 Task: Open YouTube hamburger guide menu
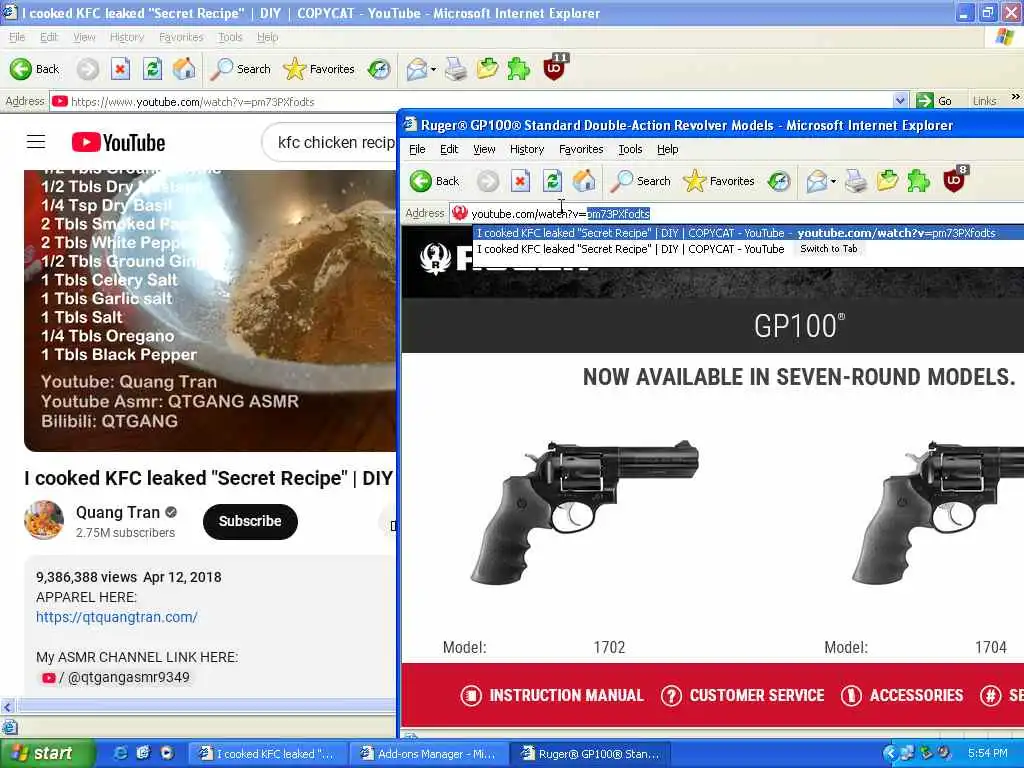pos(36,142)
